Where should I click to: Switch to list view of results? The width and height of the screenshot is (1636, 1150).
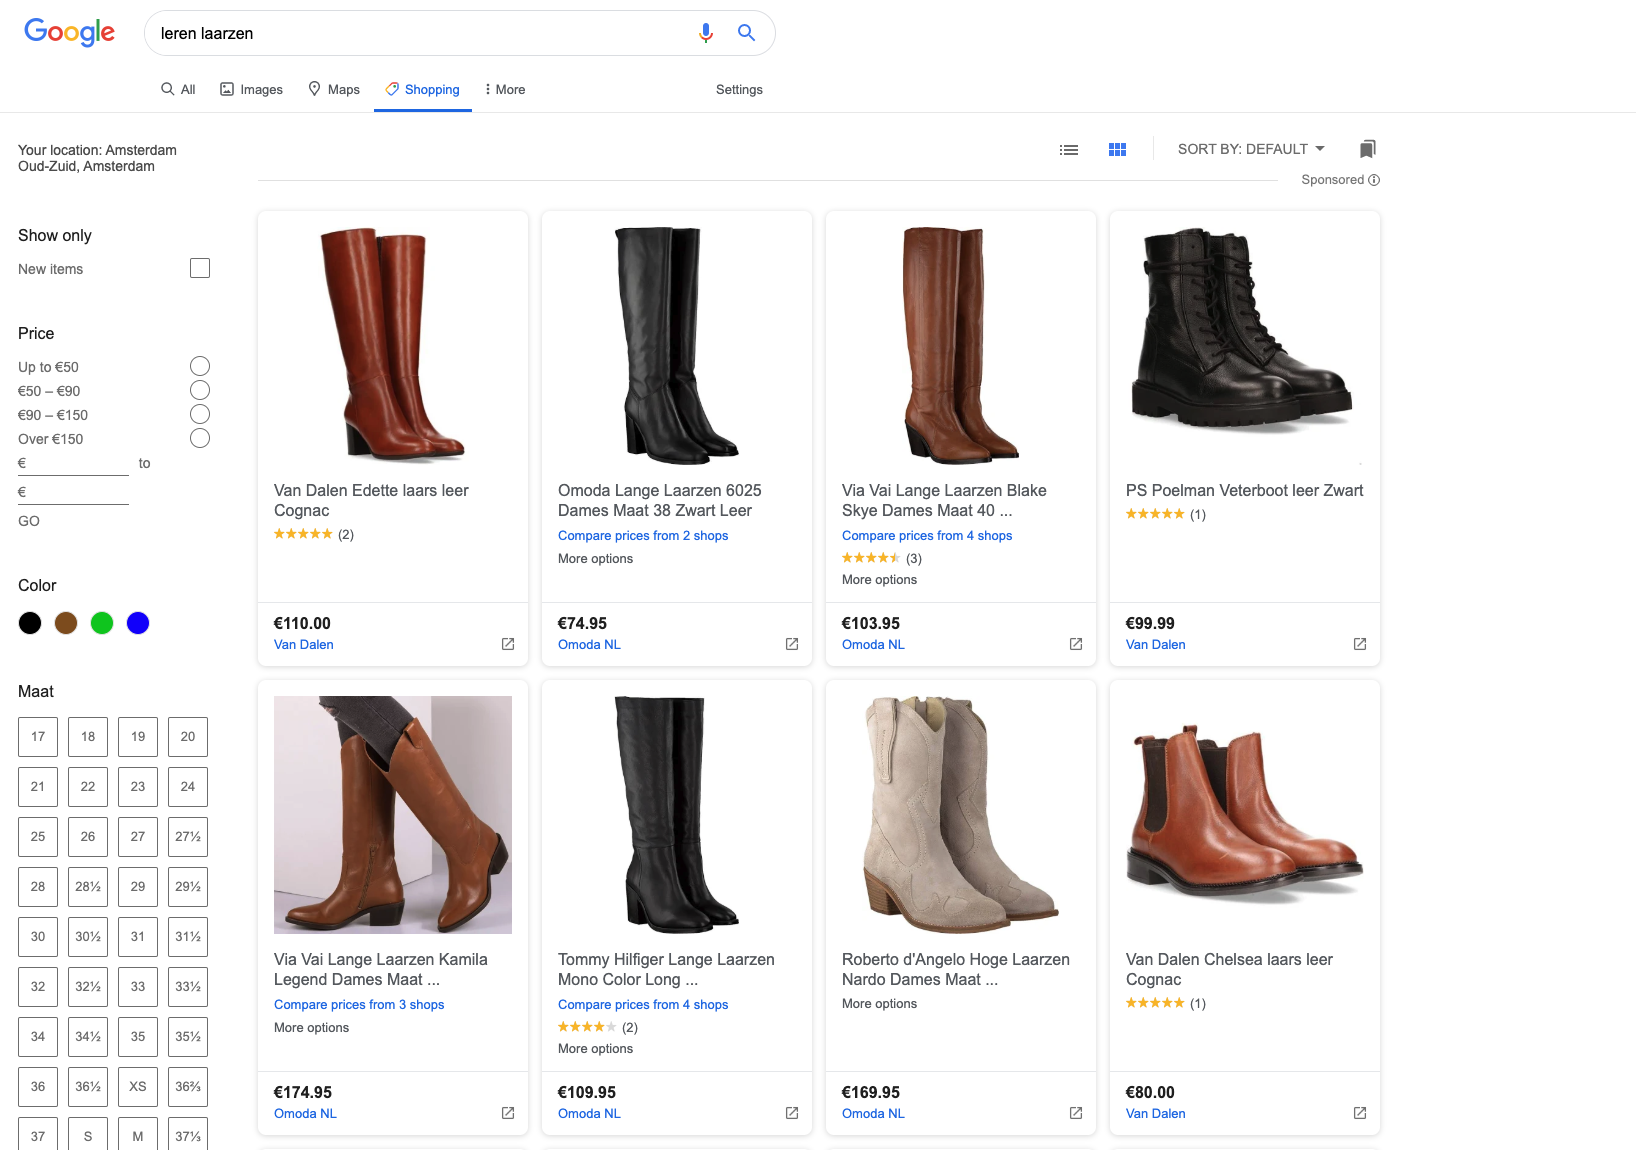1068,149
